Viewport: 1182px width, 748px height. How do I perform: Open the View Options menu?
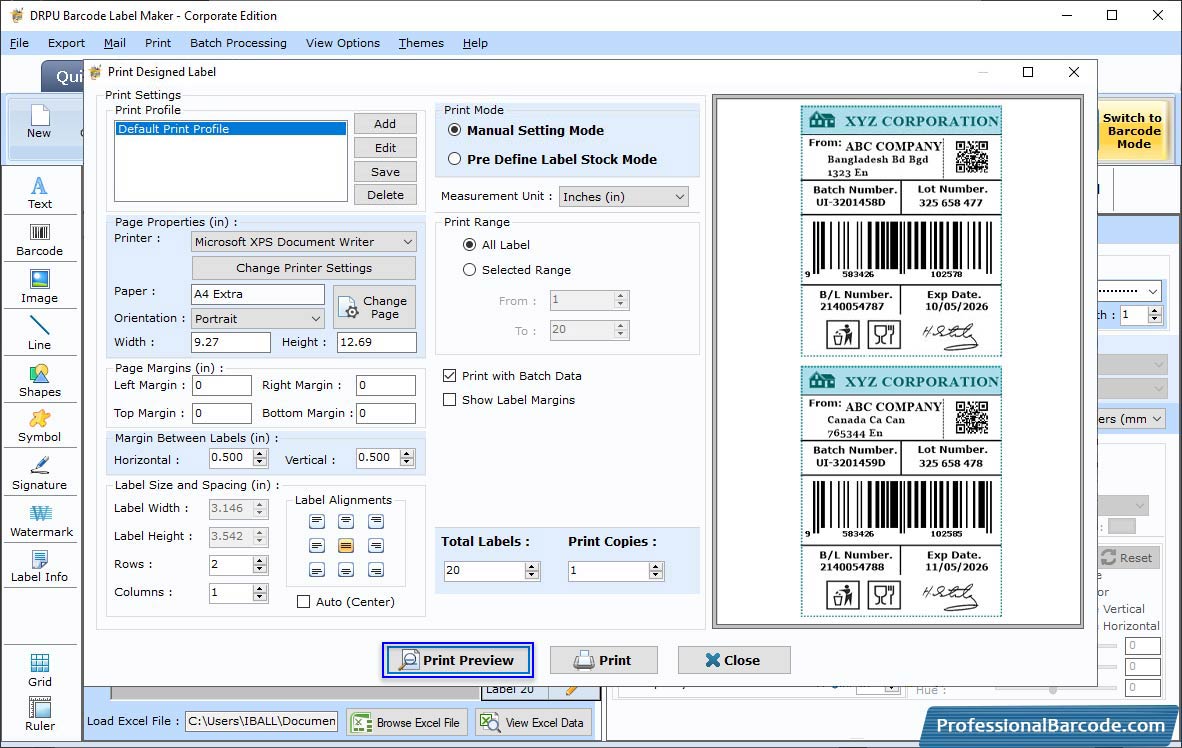pyautogui.click(x=343, y=43)
